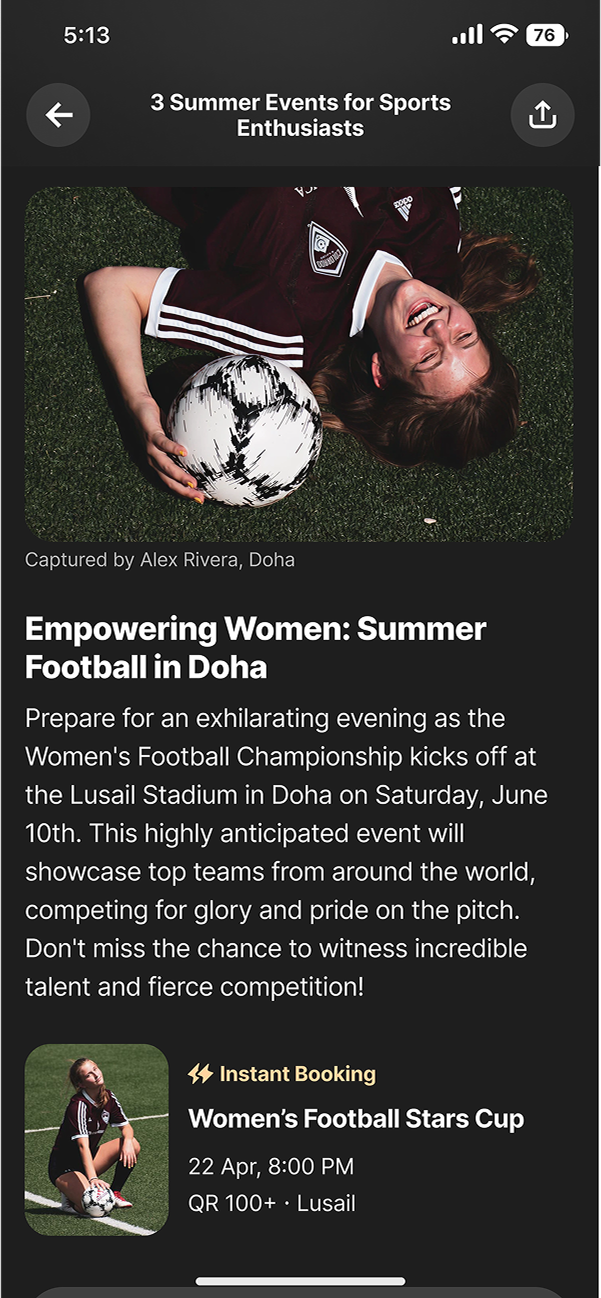Open the kneeling player event thumbnail
The width and height of the screenshot is (601, 1298).
tap(97, 1139)
